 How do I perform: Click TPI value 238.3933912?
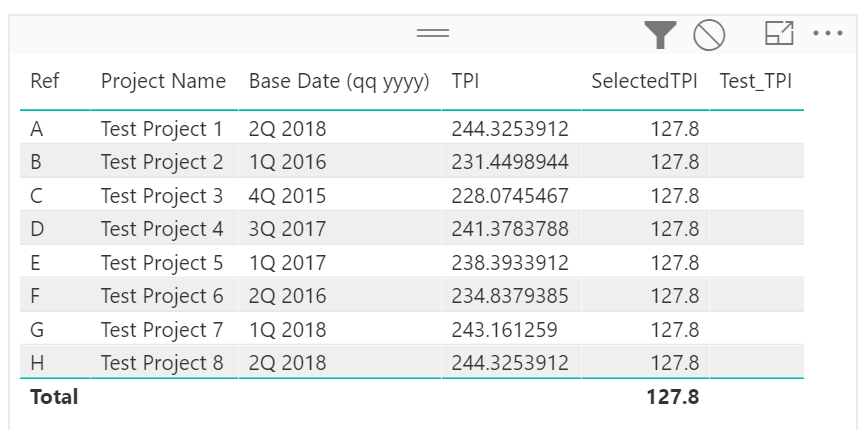510,263
